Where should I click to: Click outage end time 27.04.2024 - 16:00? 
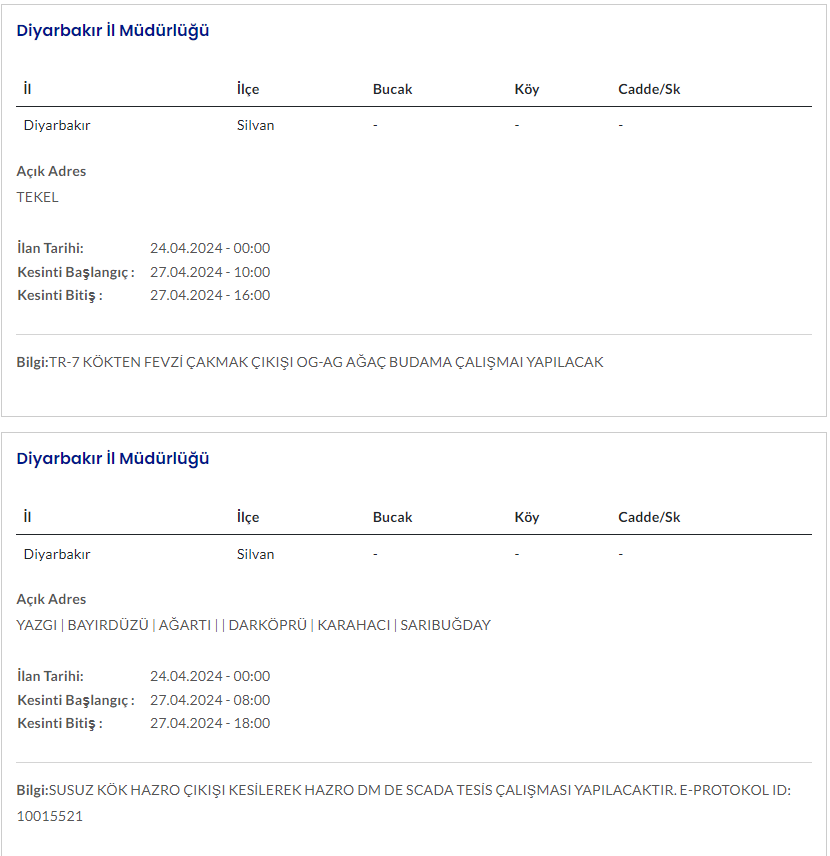coord(210,295)
